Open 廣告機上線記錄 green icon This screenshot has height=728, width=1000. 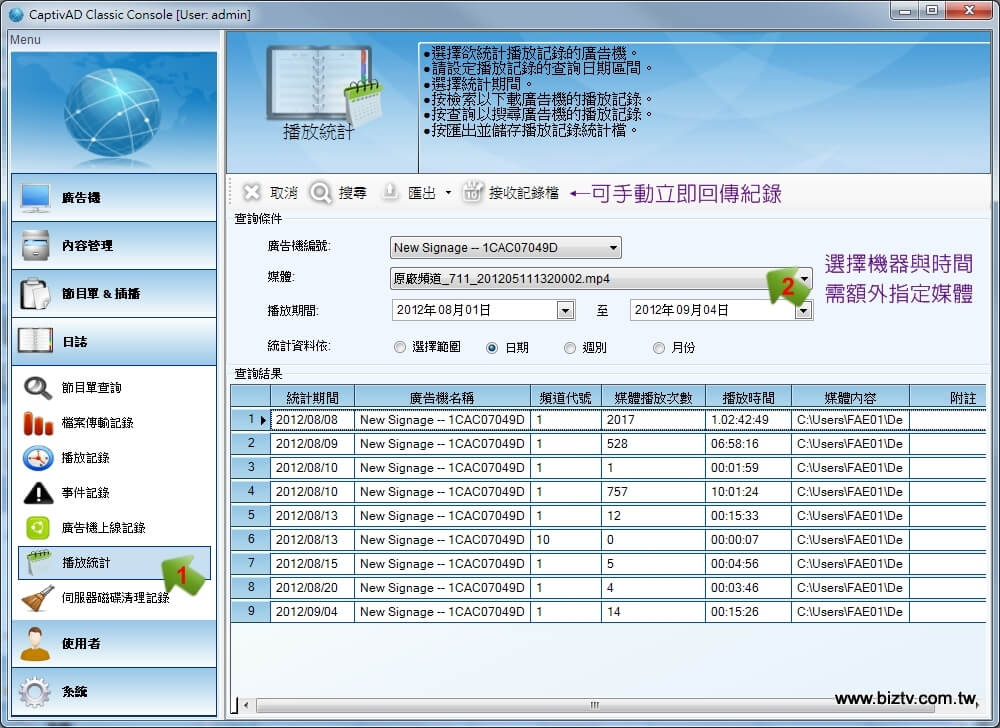[x=38, y=528]
